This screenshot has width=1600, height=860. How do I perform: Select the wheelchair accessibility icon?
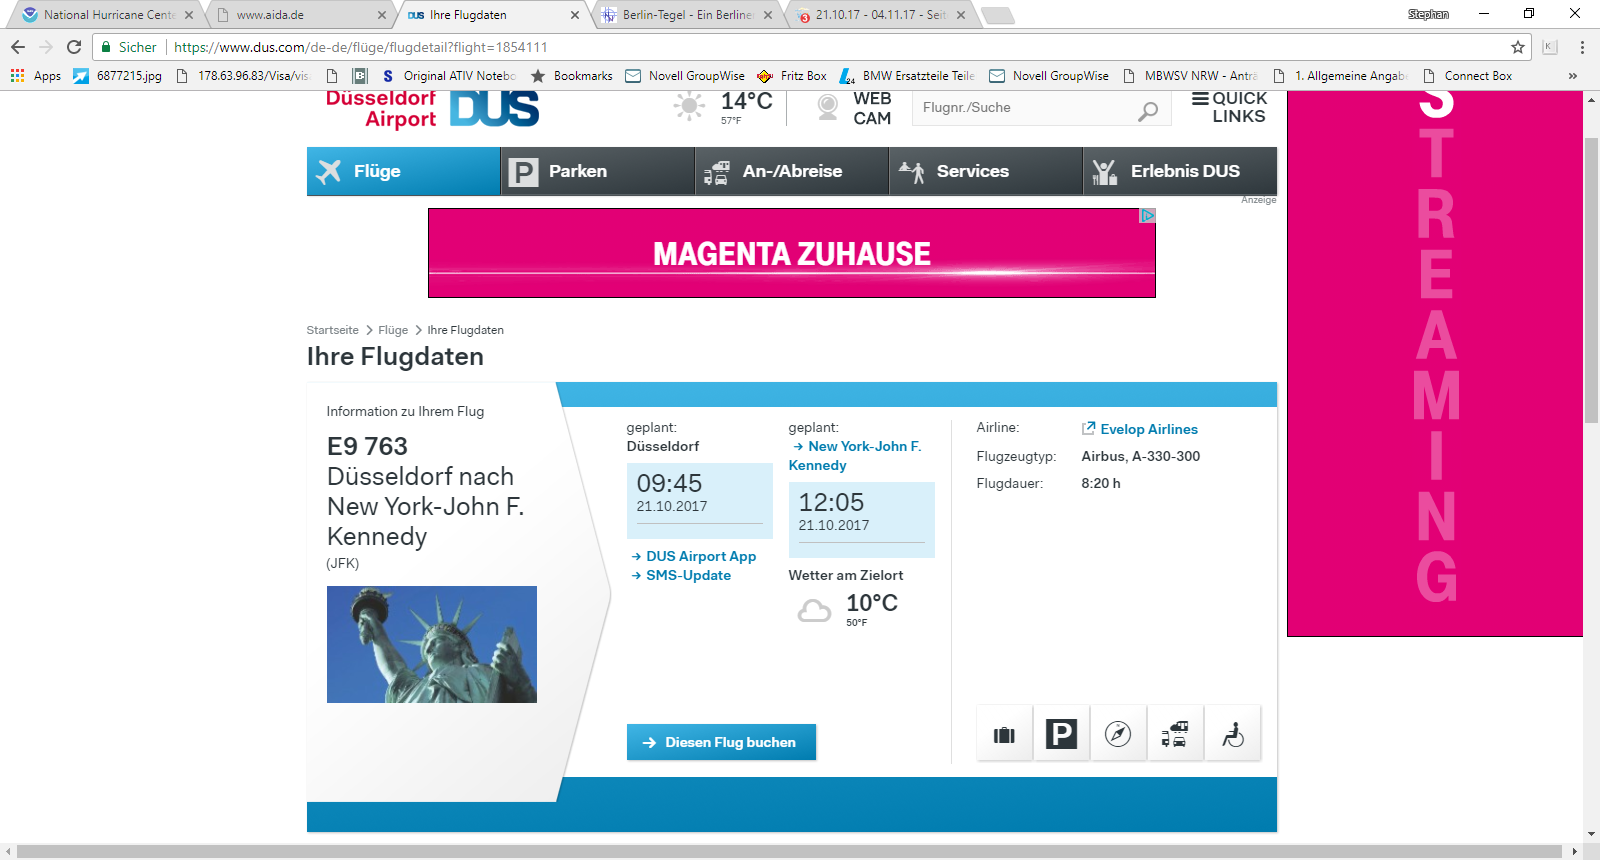1233,735
